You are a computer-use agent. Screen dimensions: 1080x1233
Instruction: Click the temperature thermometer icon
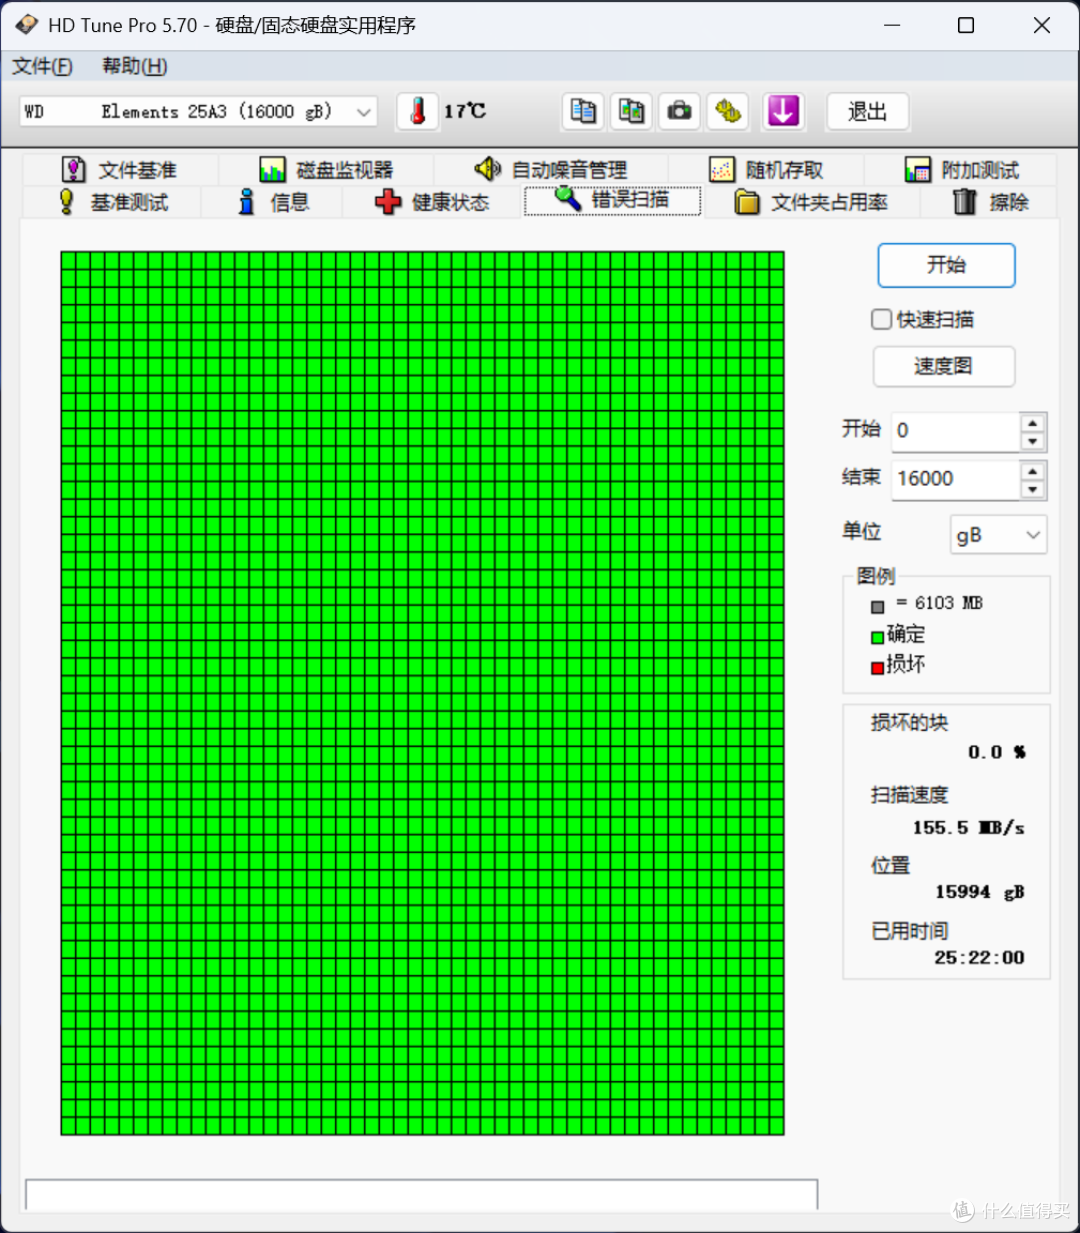(418, 111)
